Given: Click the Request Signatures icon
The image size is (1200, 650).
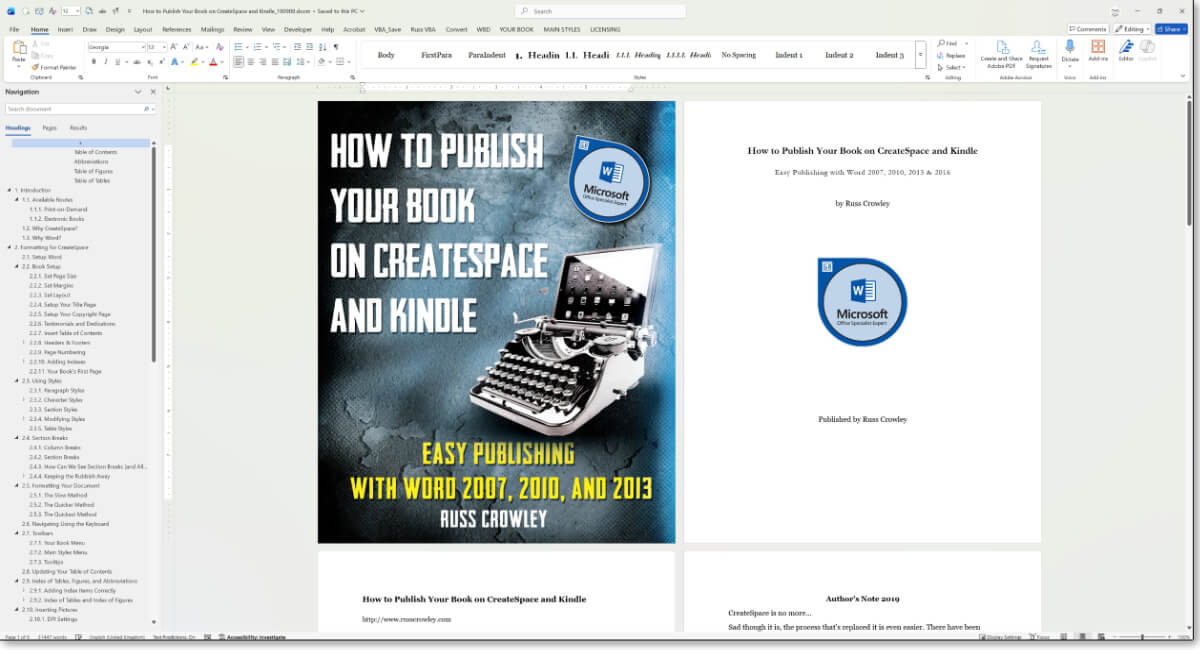Looking at the screenshot, I should click(1038, 52).
